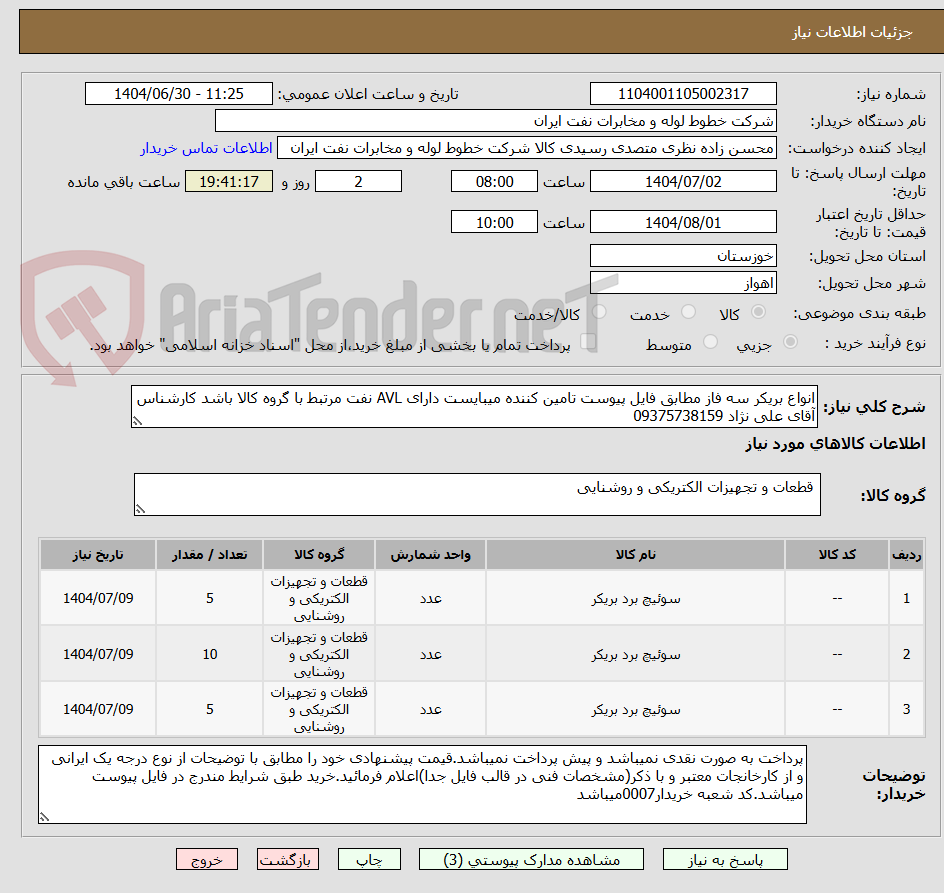This screenshot has width=944, height=893.
Task: Click the اعلان عمومی date field 1404/06/30
Action: point(178,94)
